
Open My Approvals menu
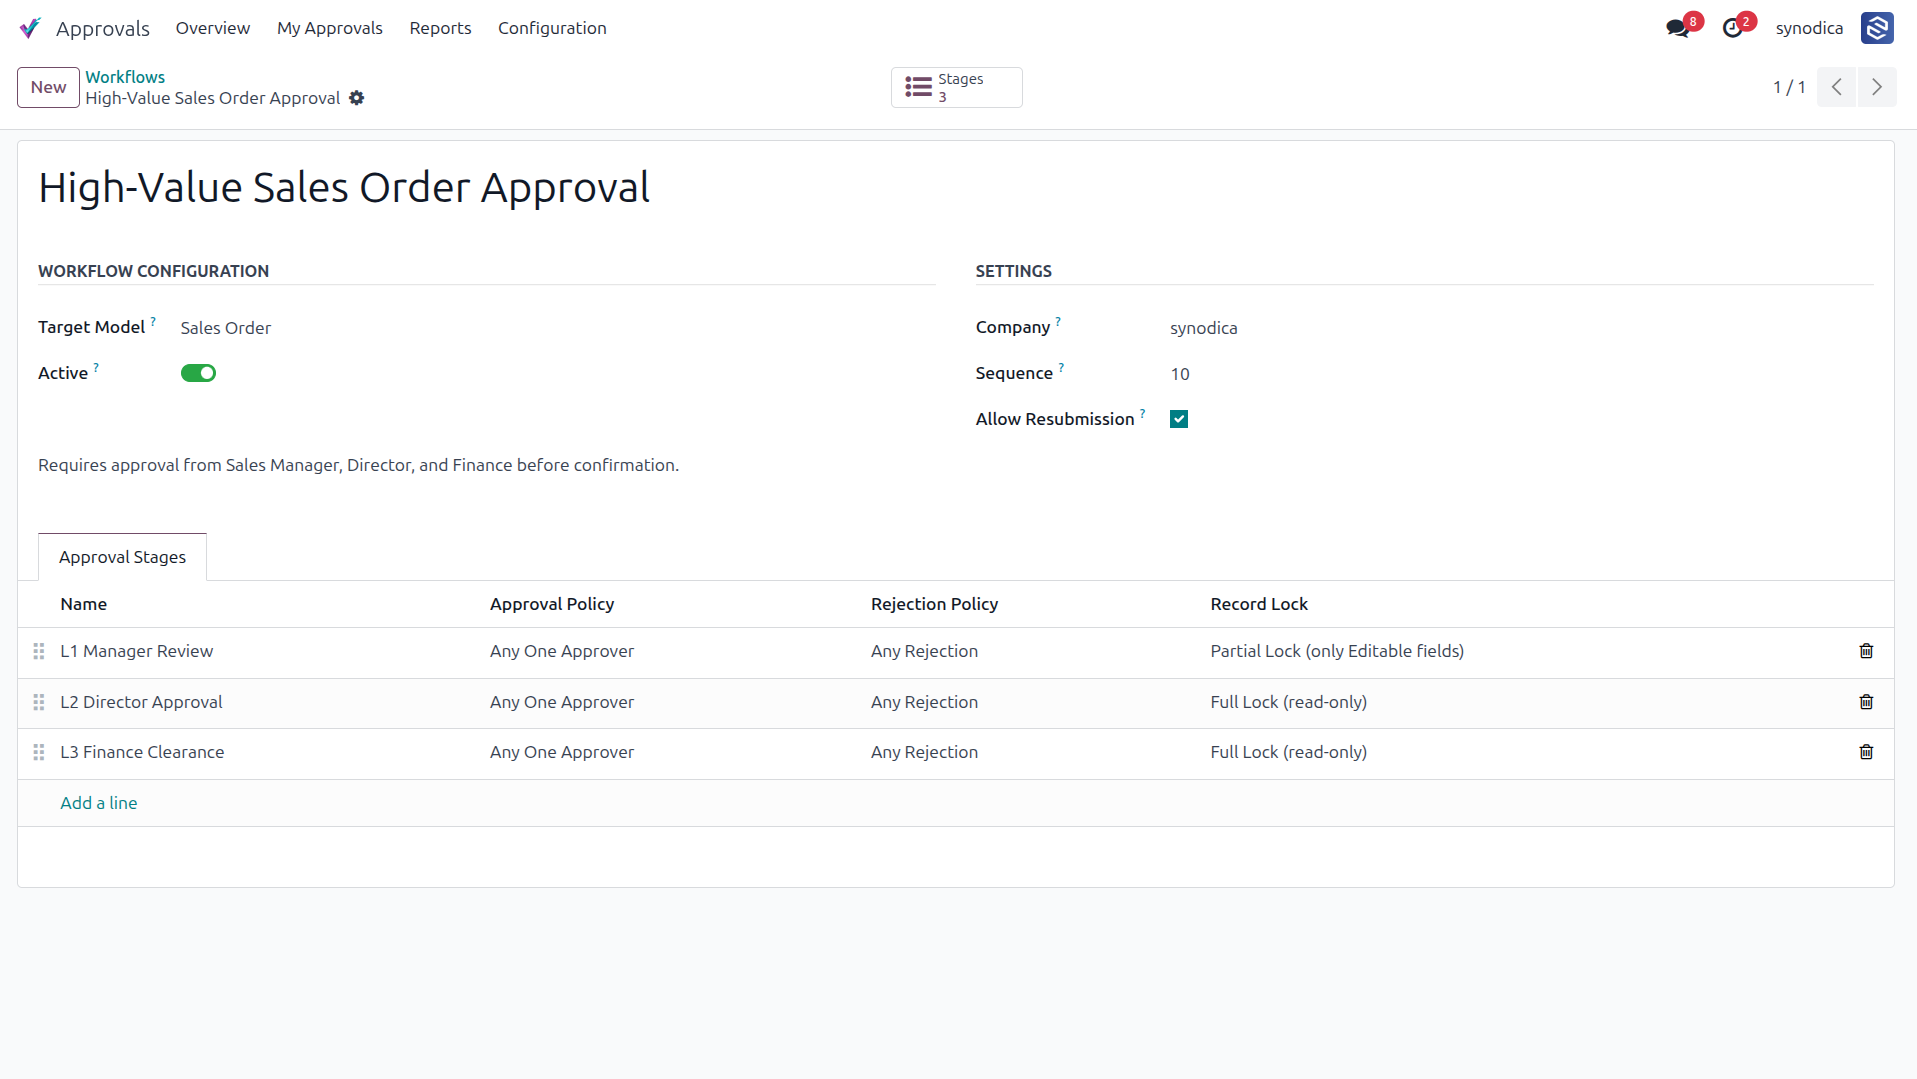coord(330,28)
